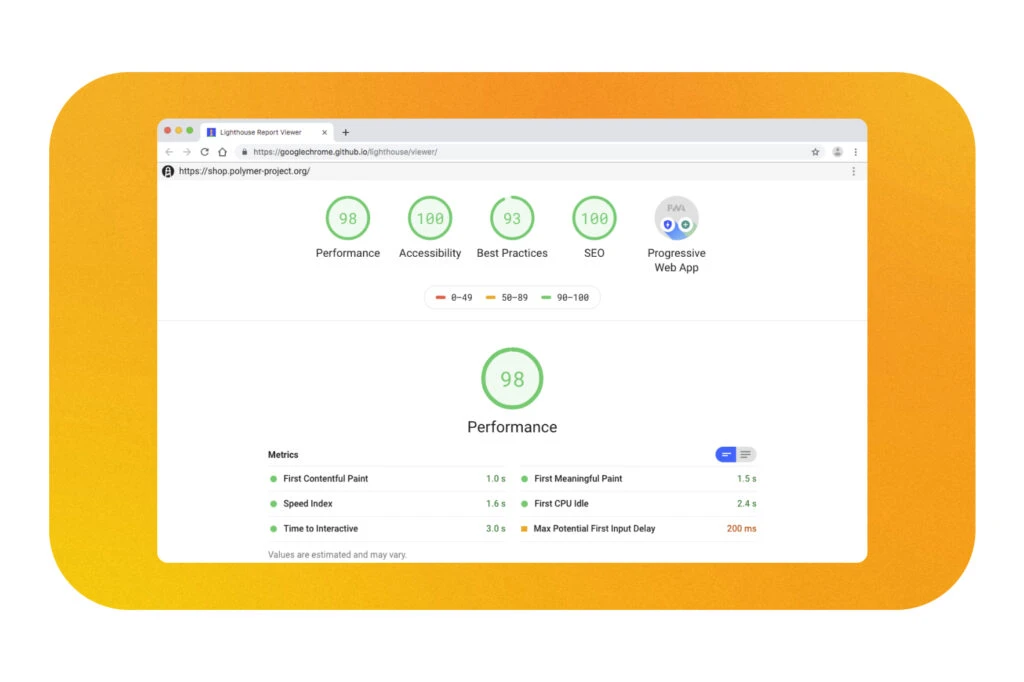Click the browser forward arrow
Viewport: 1024px width, 682px height.
coord(187,152)
